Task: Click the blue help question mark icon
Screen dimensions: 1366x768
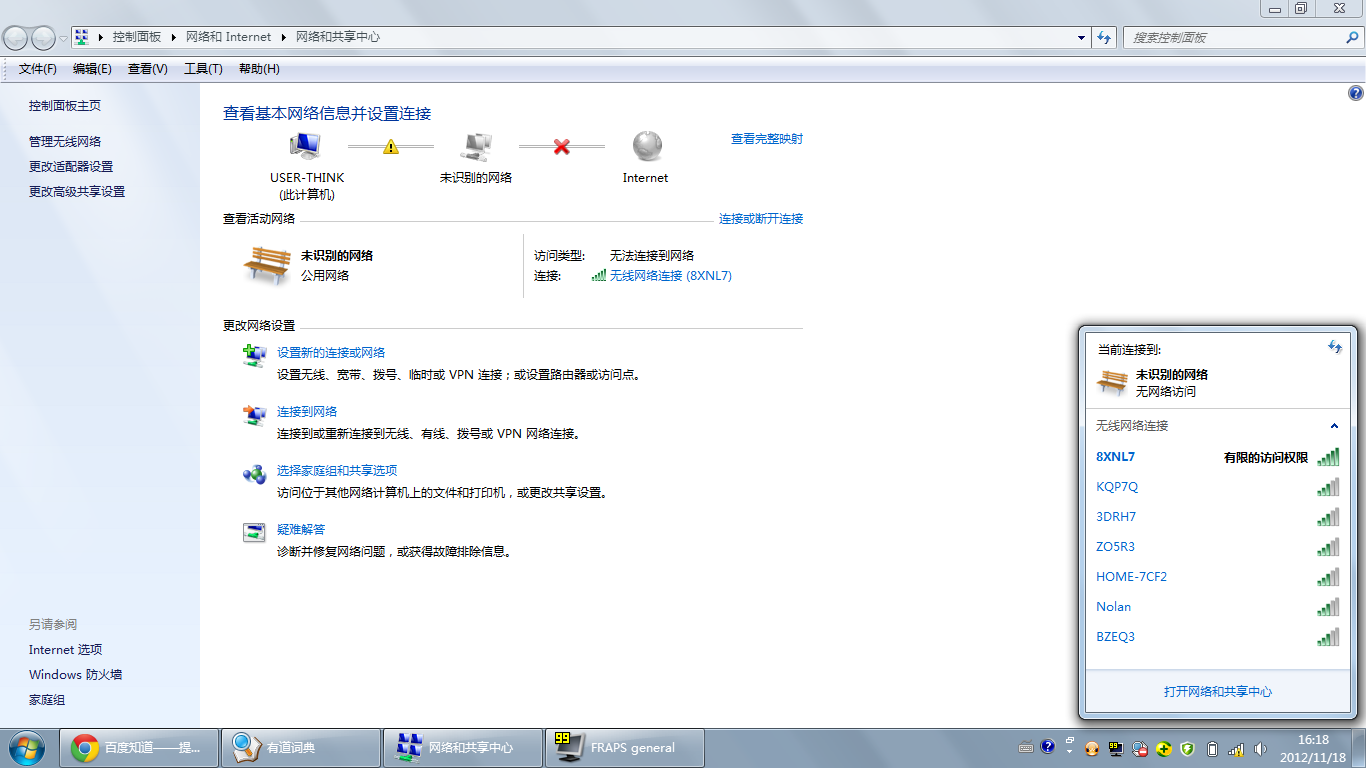Action: pos(1356,93)
